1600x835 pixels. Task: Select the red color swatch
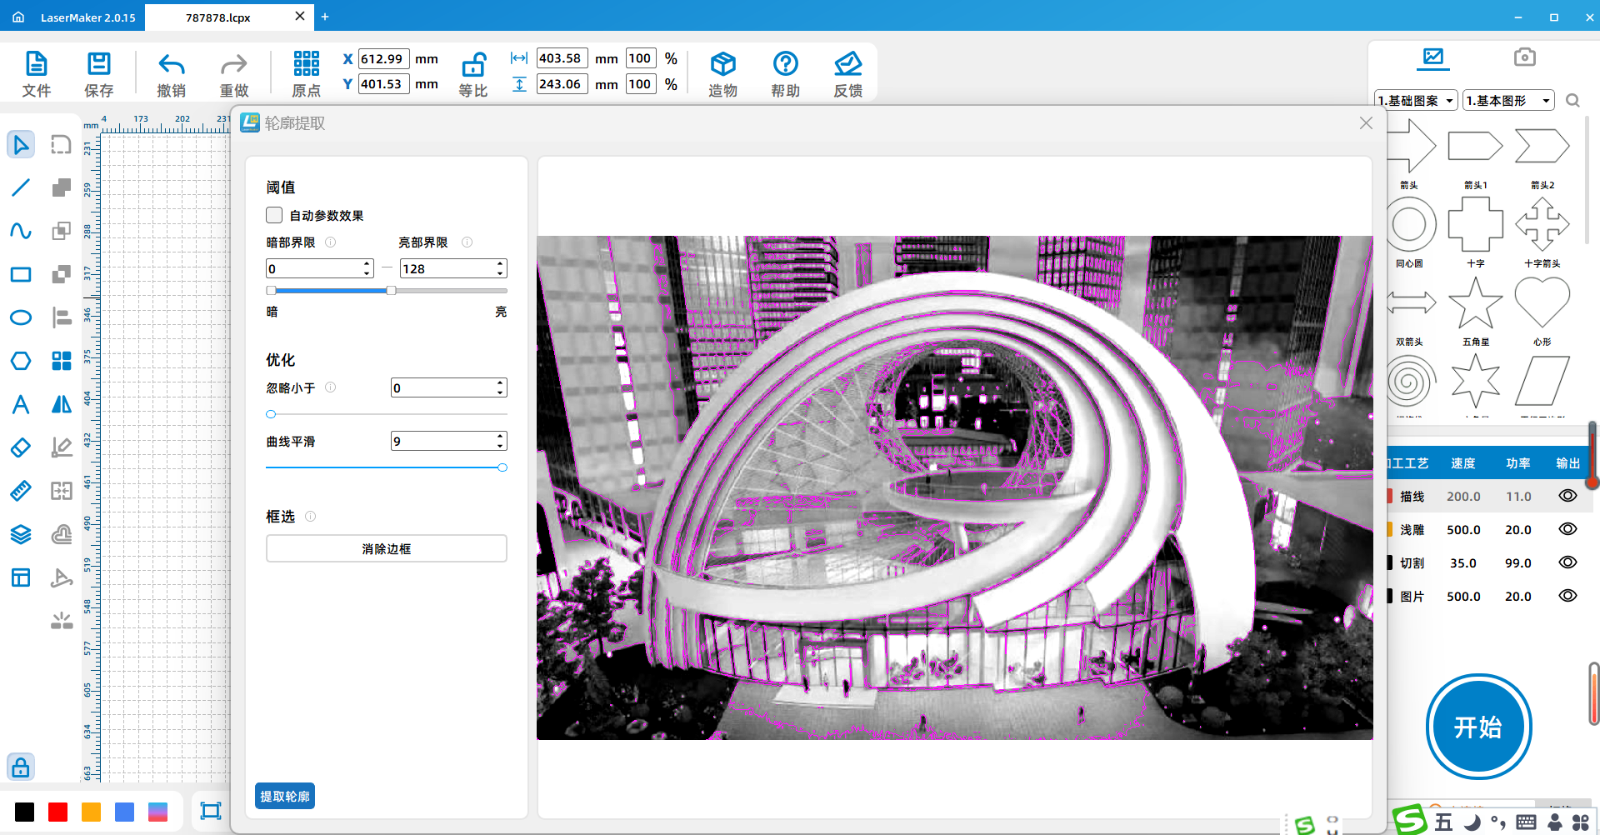click(58, 812)
